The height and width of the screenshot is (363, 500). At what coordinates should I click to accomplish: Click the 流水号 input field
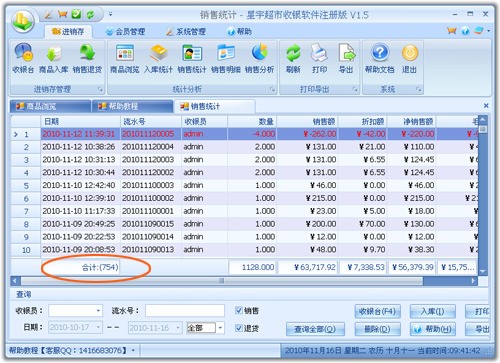point(185,311)
